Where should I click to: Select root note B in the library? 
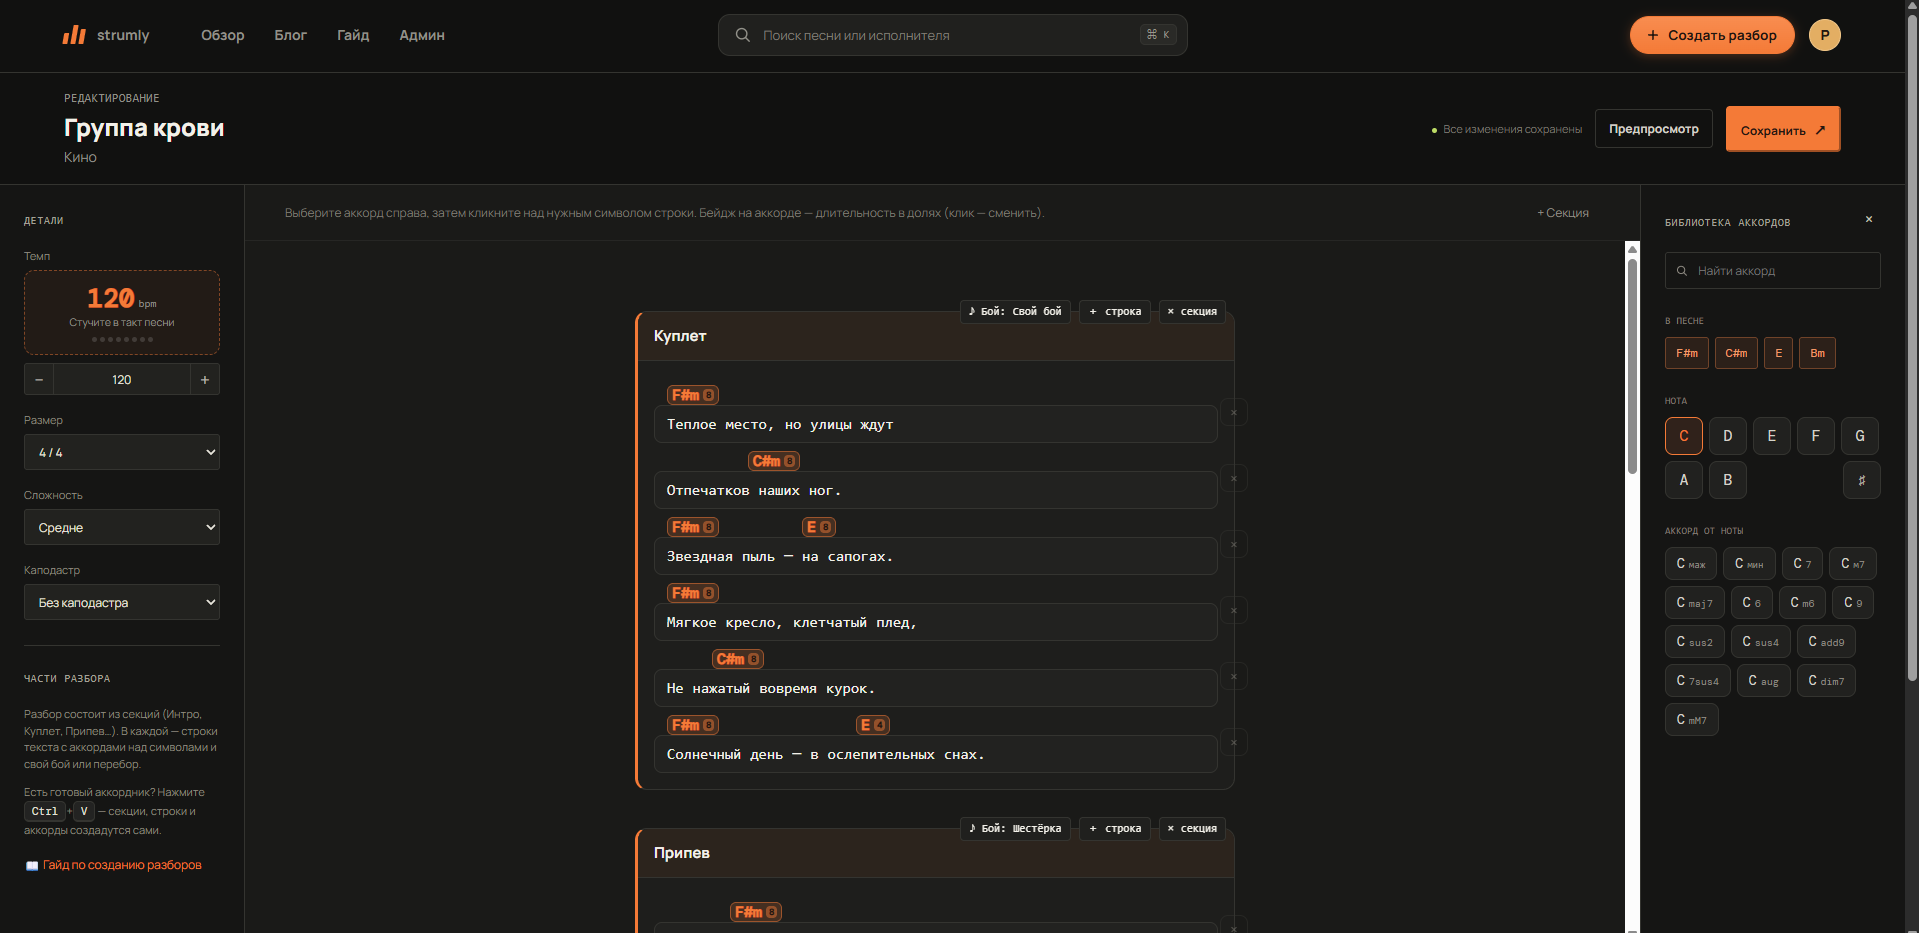1728,480
